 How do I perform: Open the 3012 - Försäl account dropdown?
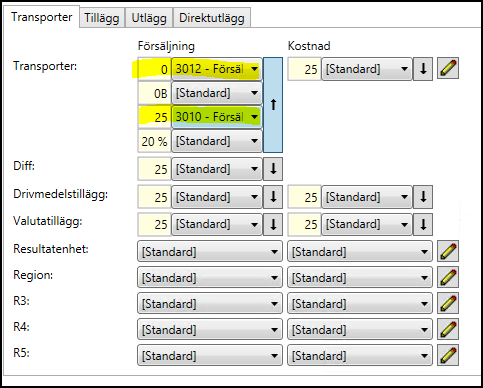click(217, 69)
